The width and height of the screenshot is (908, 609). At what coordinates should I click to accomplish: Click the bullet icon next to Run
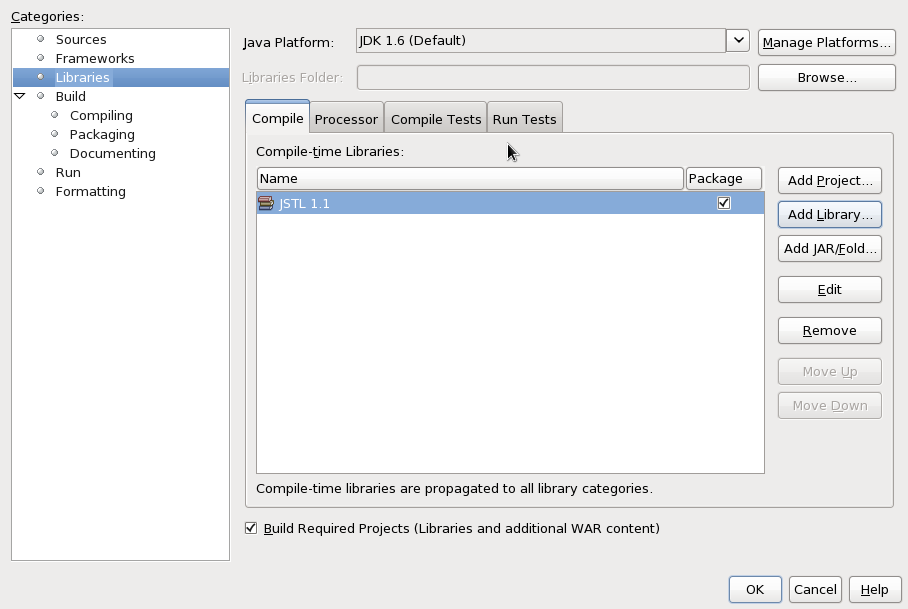41,172
